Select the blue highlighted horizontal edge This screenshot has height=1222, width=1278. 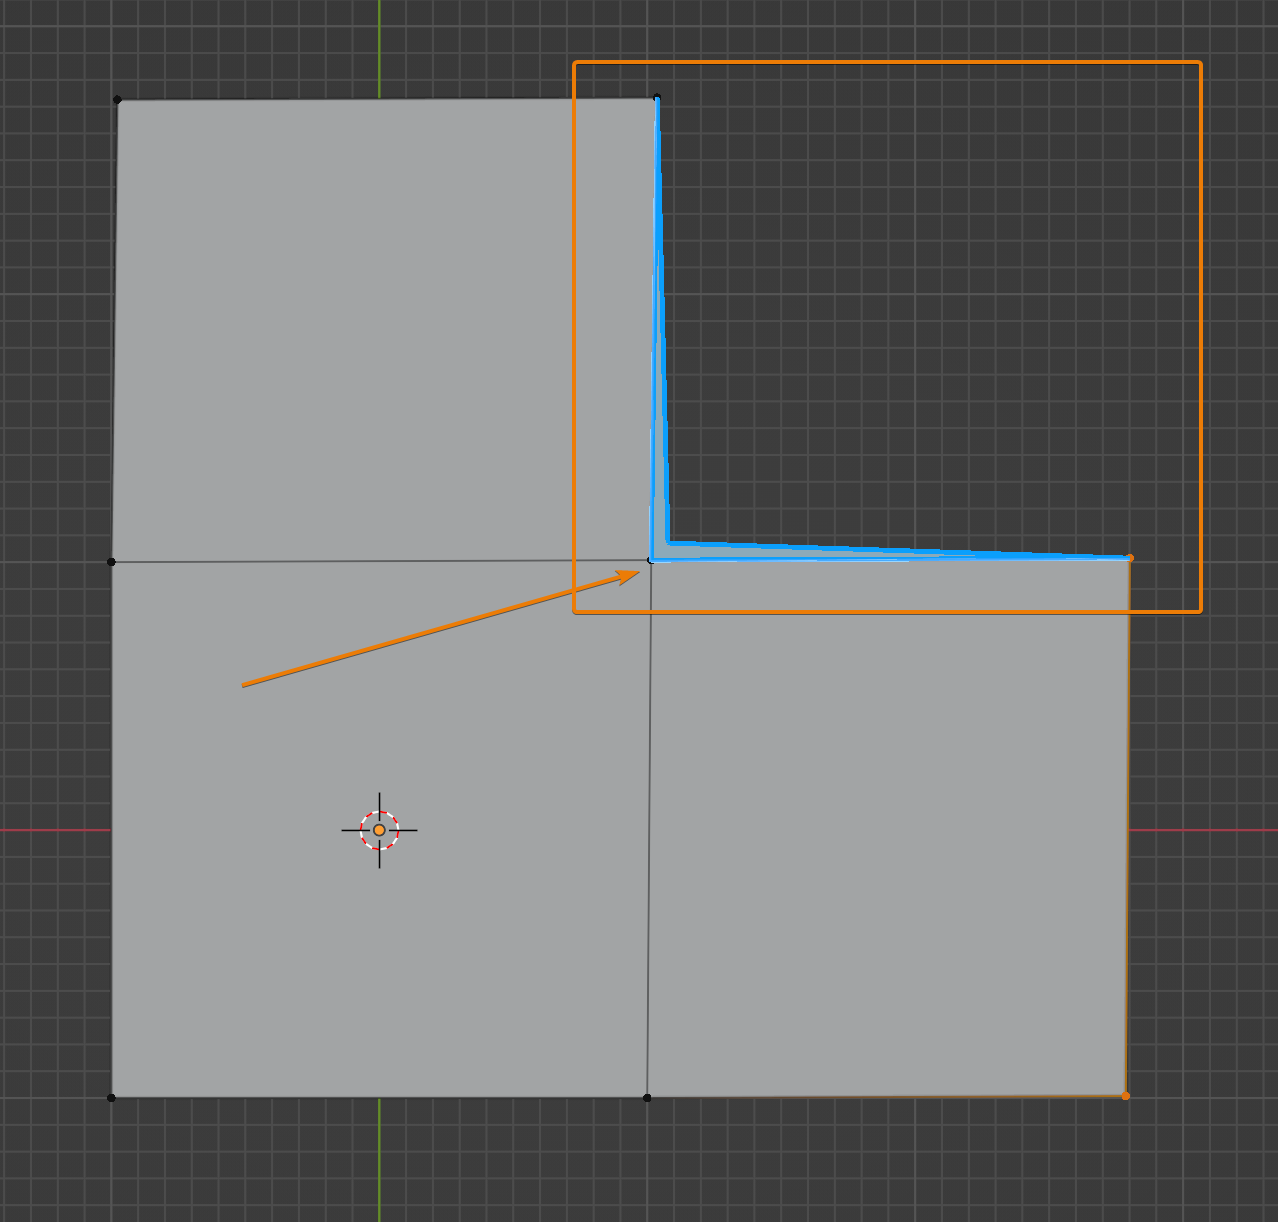(x=890, y=556)
